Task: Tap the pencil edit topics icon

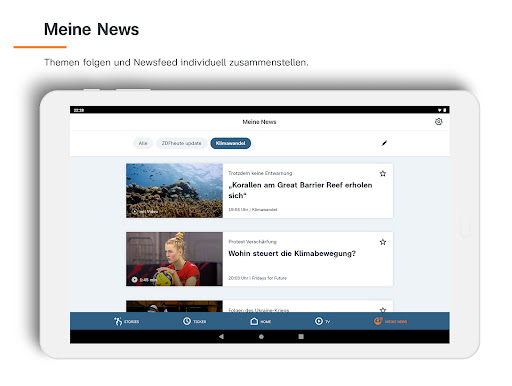Action: coord(384,143)
